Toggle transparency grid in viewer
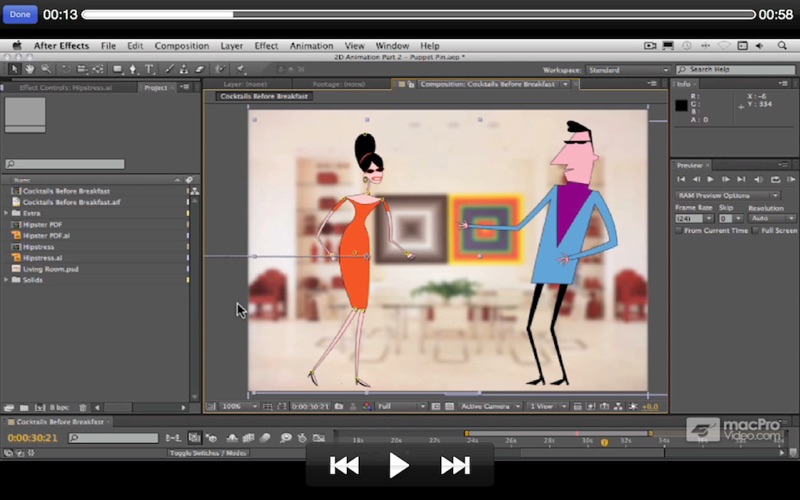 coord(449,407)
